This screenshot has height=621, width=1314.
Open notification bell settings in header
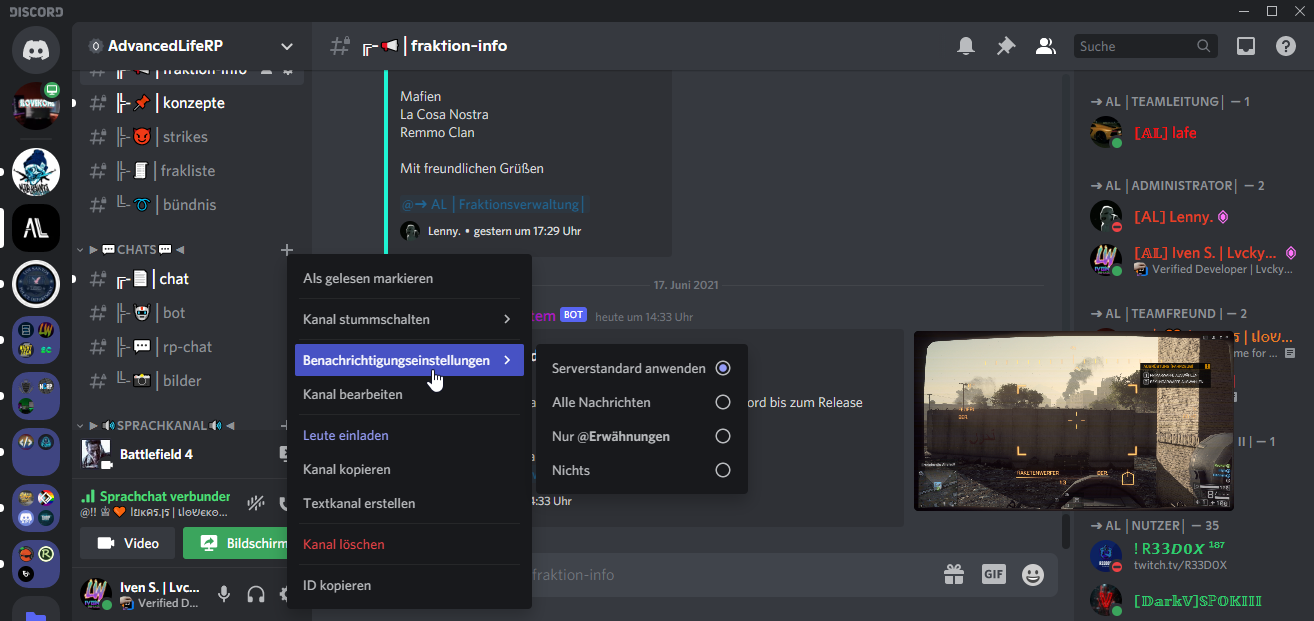click(966, 46)
